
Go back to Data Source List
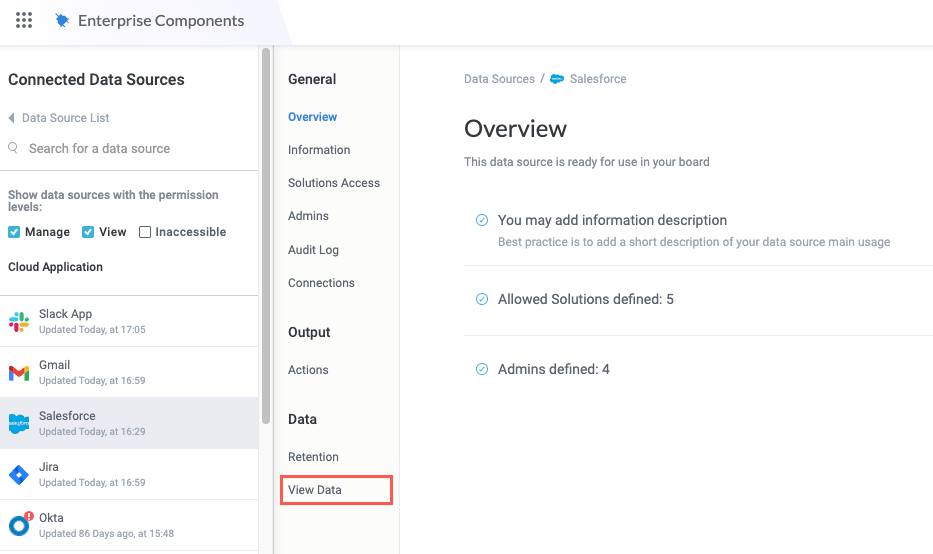(x=65, y=118)
